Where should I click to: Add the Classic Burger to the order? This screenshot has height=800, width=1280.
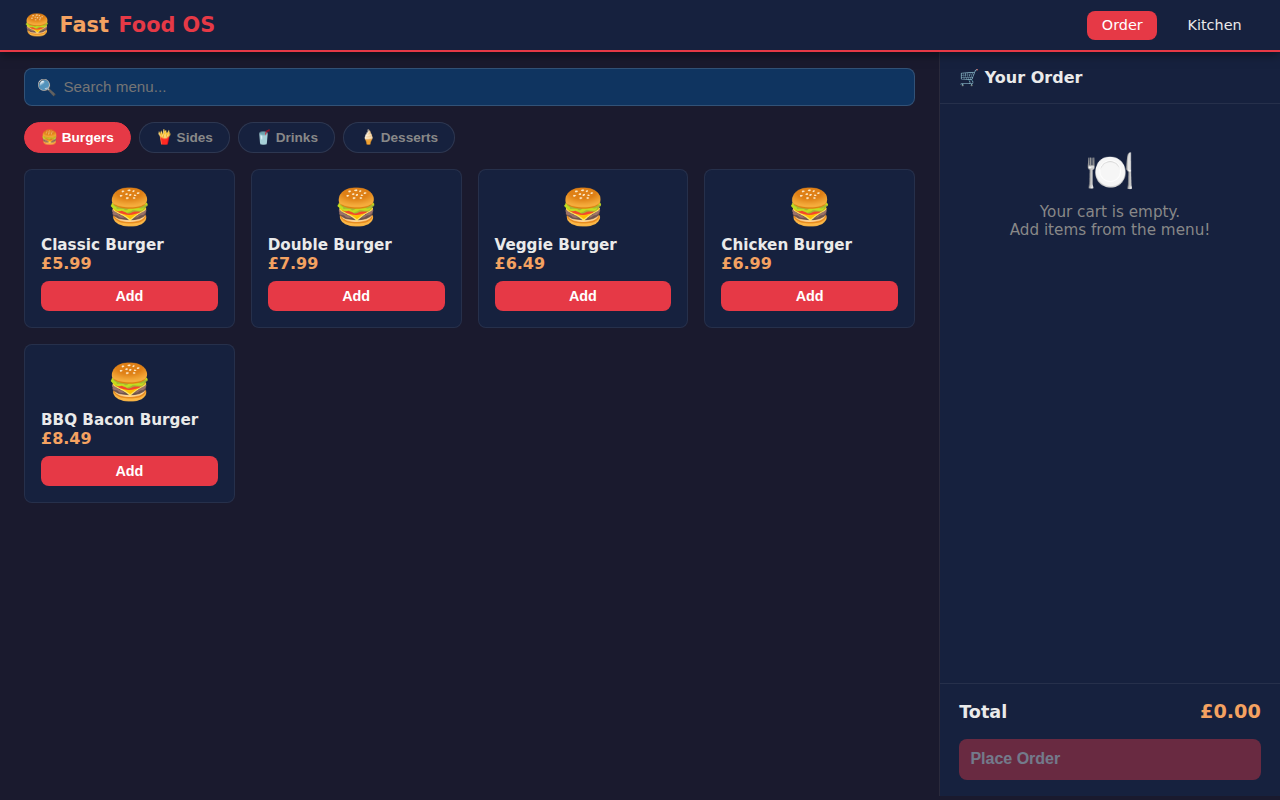point(129,295)
